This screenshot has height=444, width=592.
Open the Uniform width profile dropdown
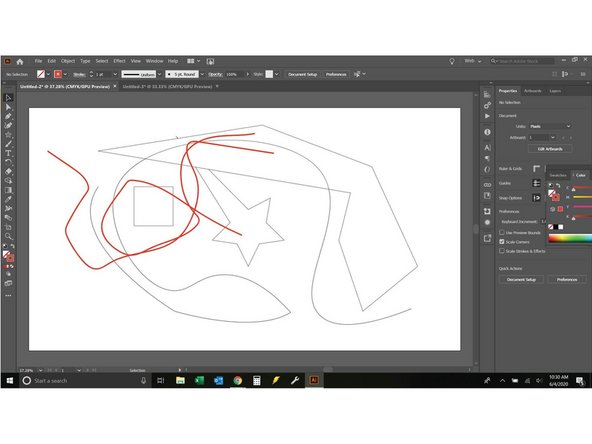point(159,74)
